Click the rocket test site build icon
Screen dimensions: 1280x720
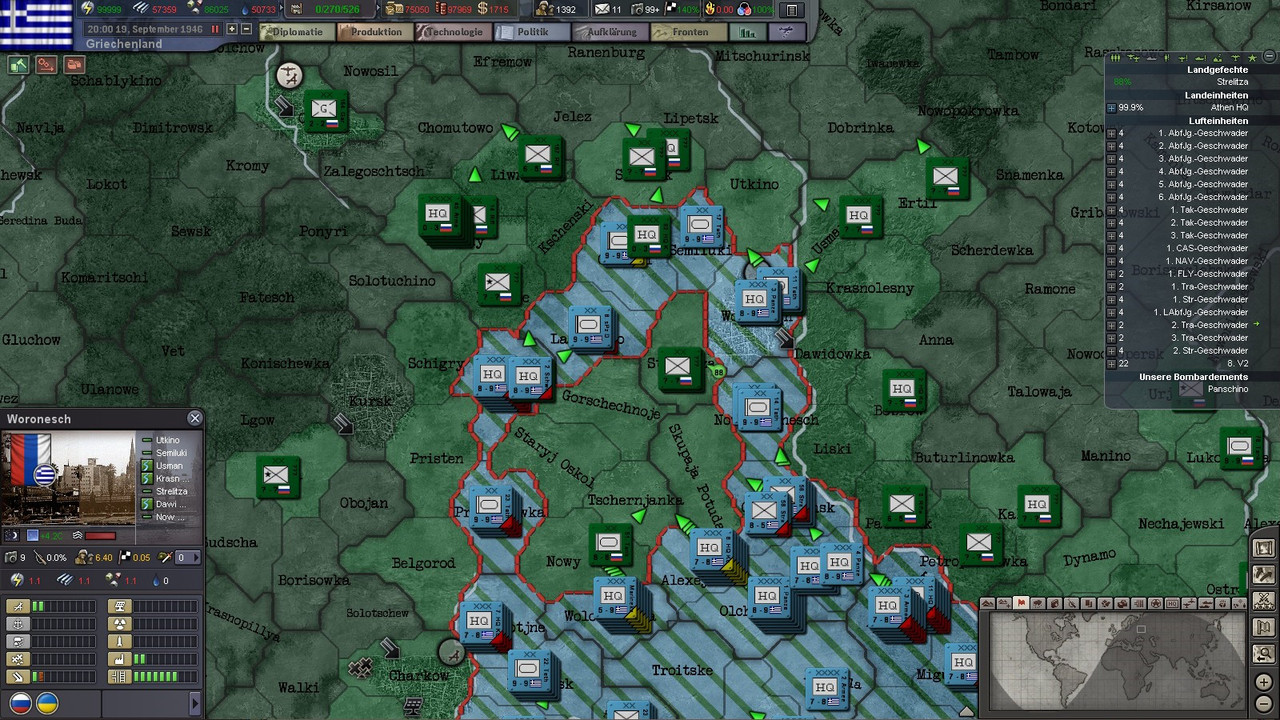[x=120, y=641]
